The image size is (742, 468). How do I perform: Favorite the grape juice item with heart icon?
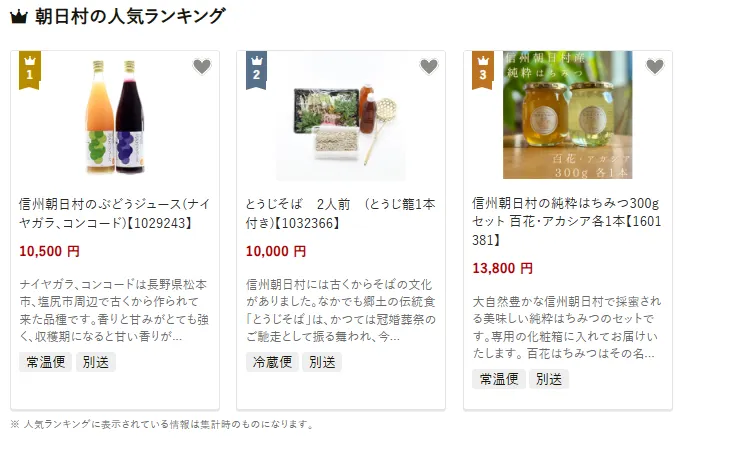point(202,66)
